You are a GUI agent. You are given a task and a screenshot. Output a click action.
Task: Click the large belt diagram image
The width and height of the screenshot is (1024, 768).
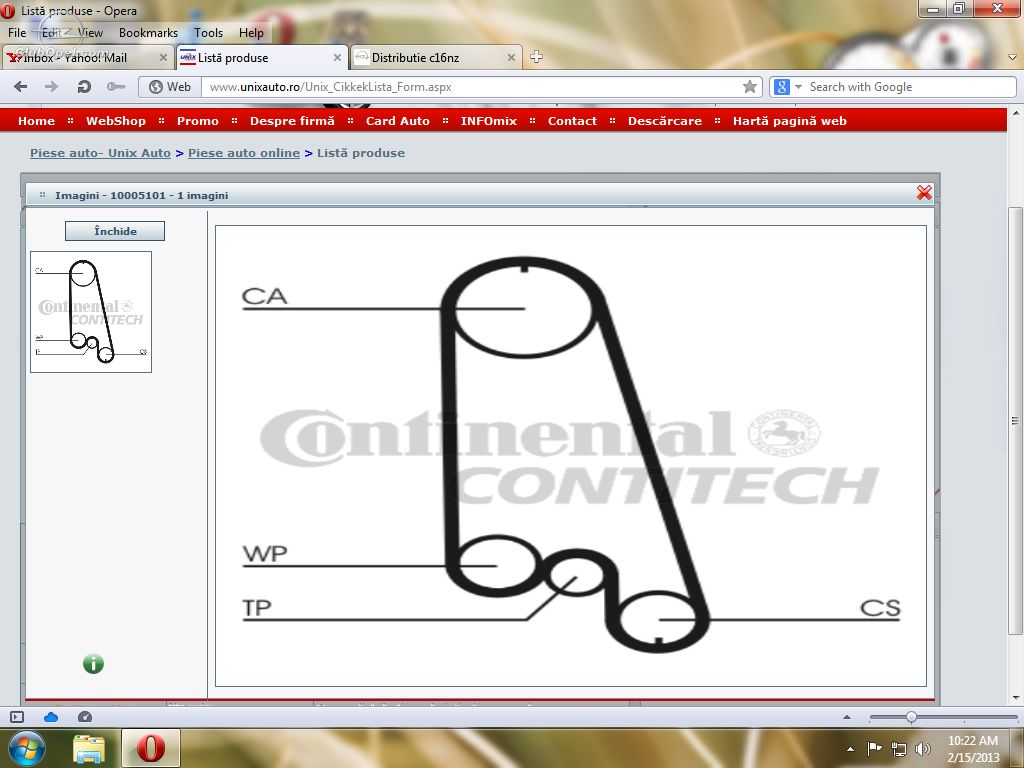click(x=571, y=456)
